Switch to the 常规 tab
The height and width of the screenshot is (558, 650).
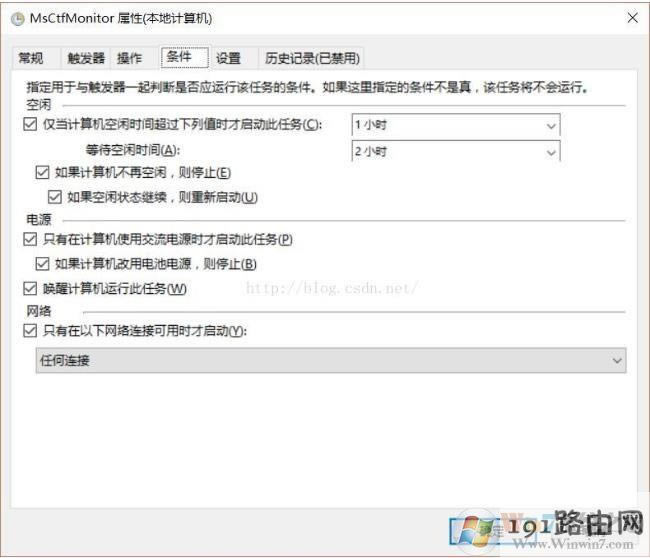[31, 58]
